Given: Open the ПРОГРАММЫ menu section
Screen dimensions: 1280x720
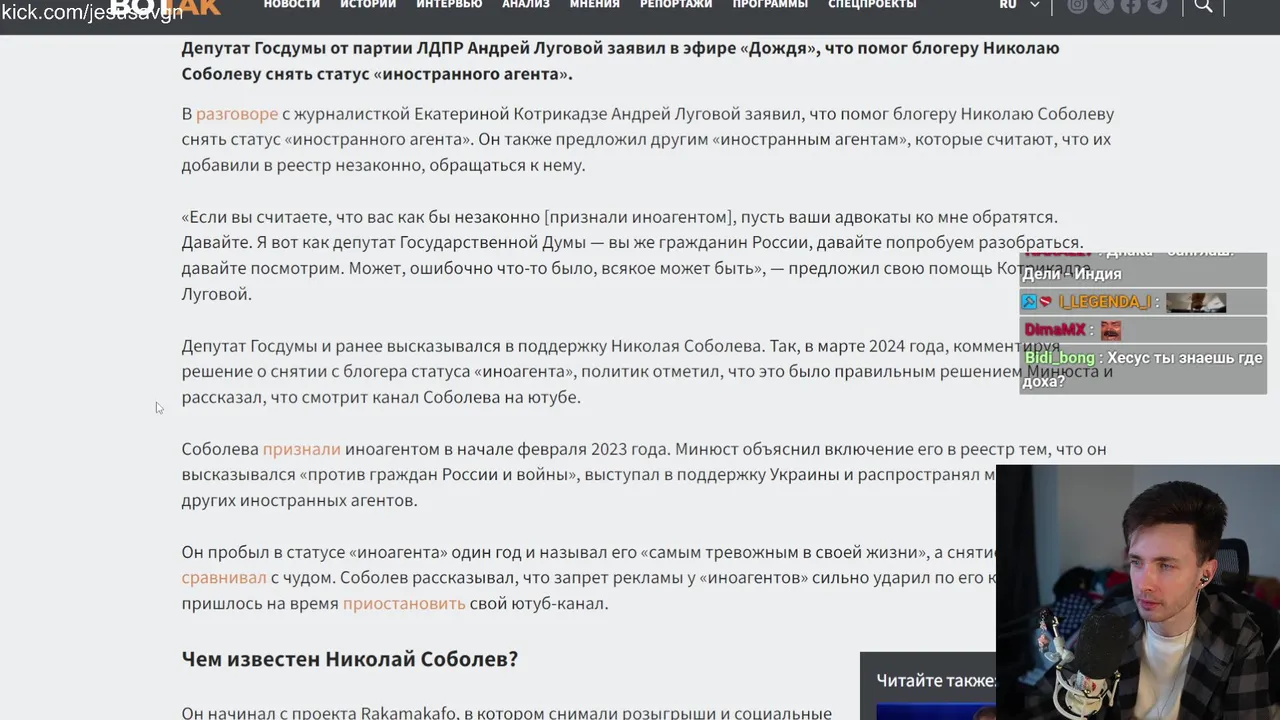Looking at the screenshot, I should click(770, 5).
